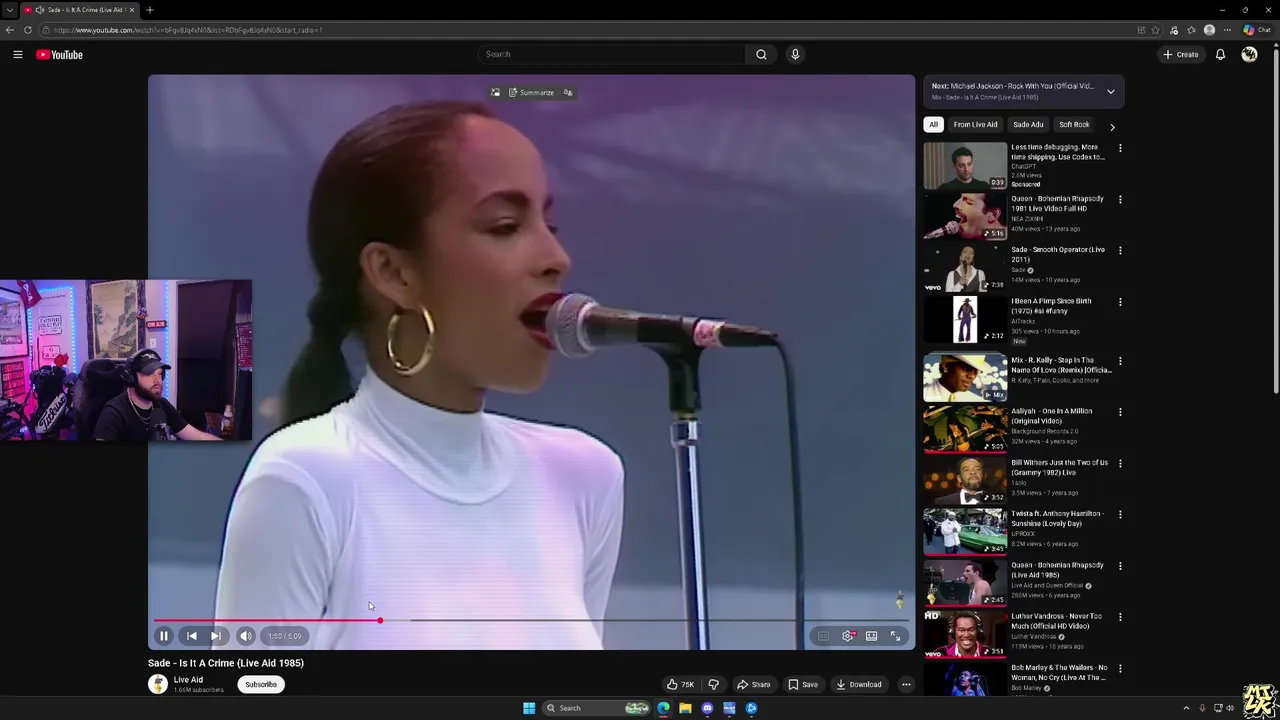Open options for Sade Smooth Operator video
This screenshot has height=720, width=1280.
click(x=1120, y=251)
